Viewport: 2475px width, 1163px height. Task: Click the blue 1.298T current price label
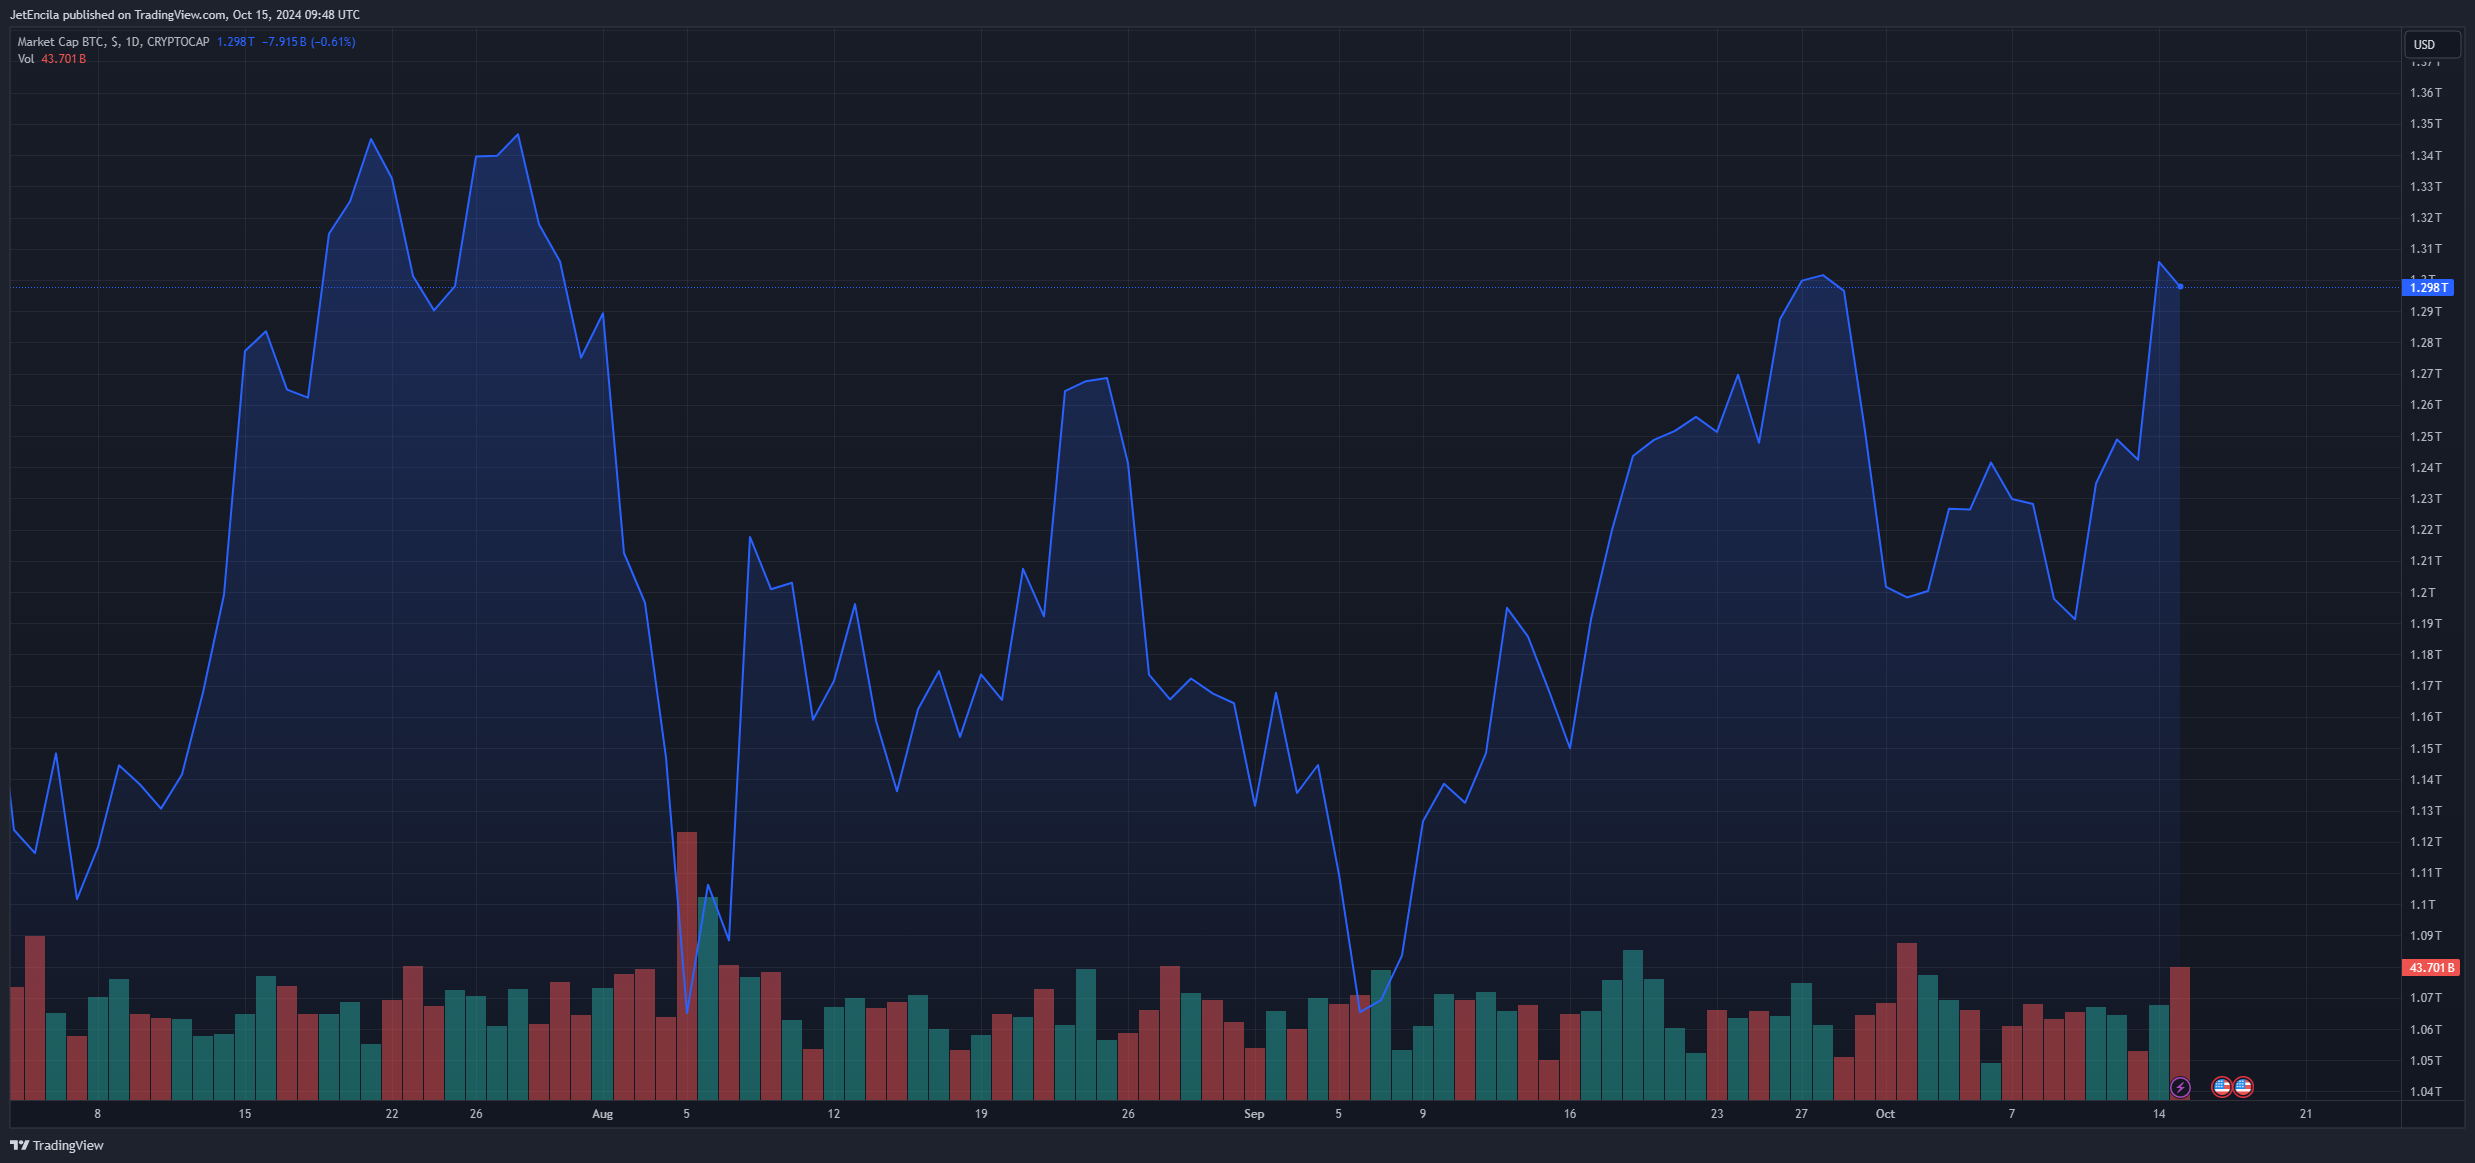pos(2427,288)
